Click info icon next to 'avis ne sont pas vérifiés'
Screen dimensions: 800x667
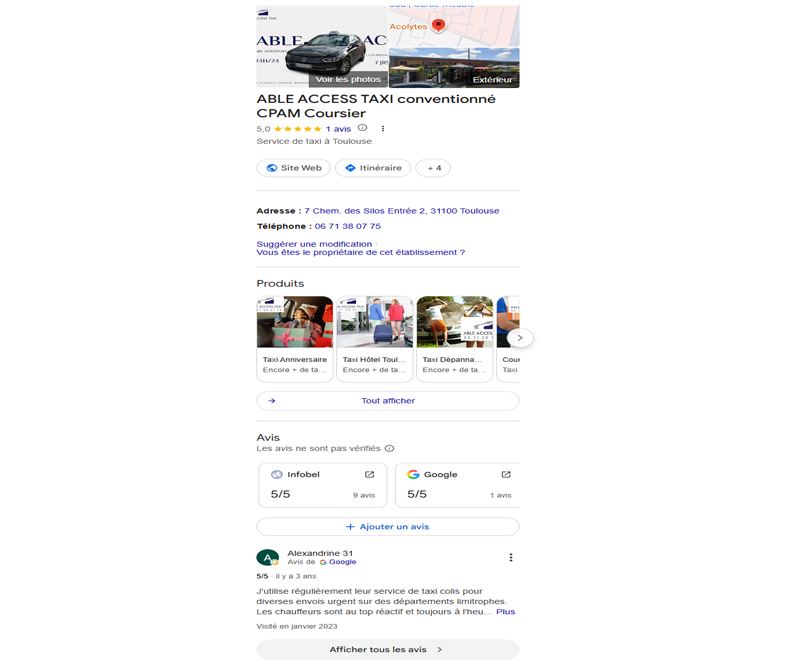389,449
